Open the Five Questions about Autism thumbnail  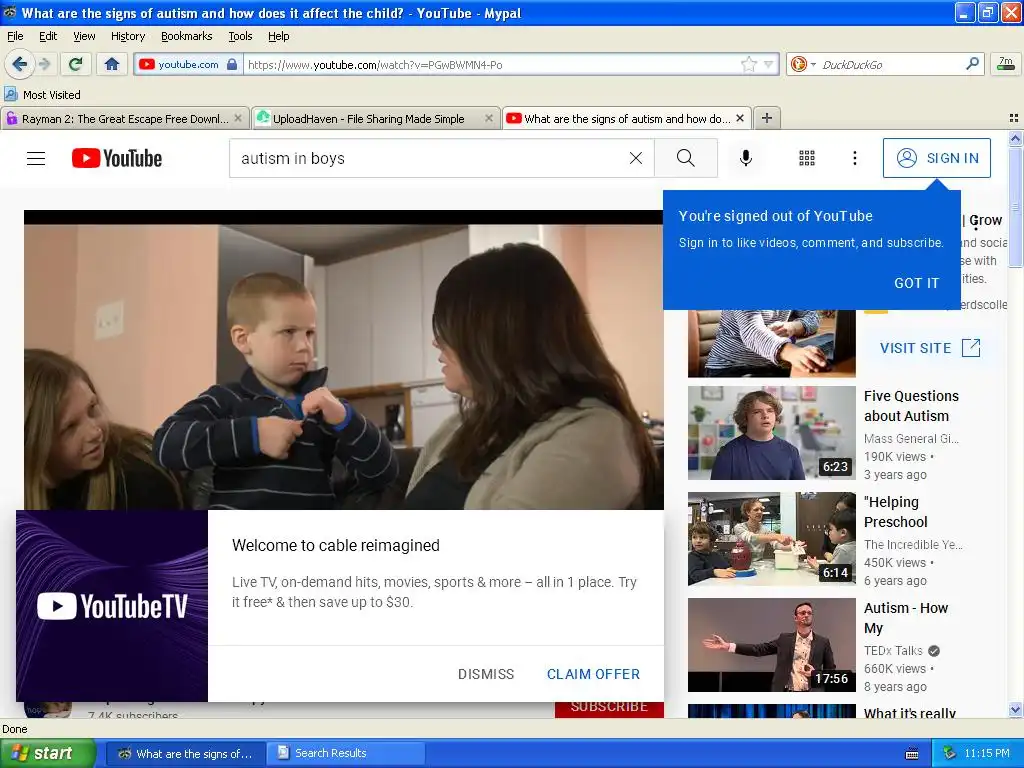771,433
